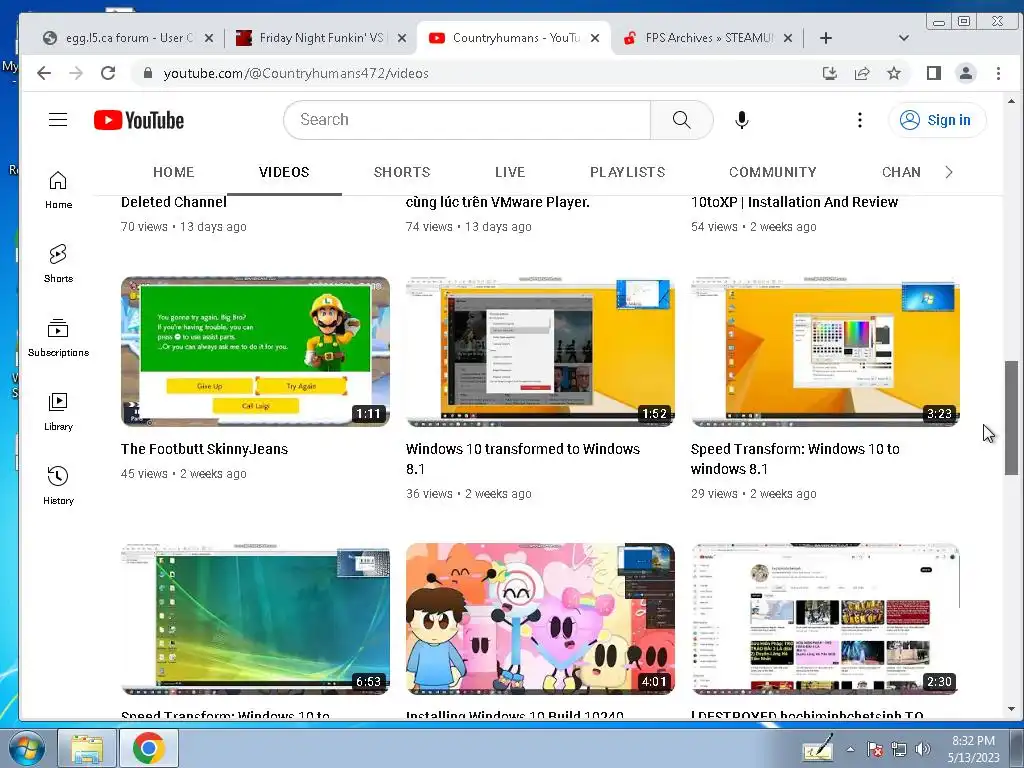
Task: Open Chrome profile avatar
Action: point(966,73)
